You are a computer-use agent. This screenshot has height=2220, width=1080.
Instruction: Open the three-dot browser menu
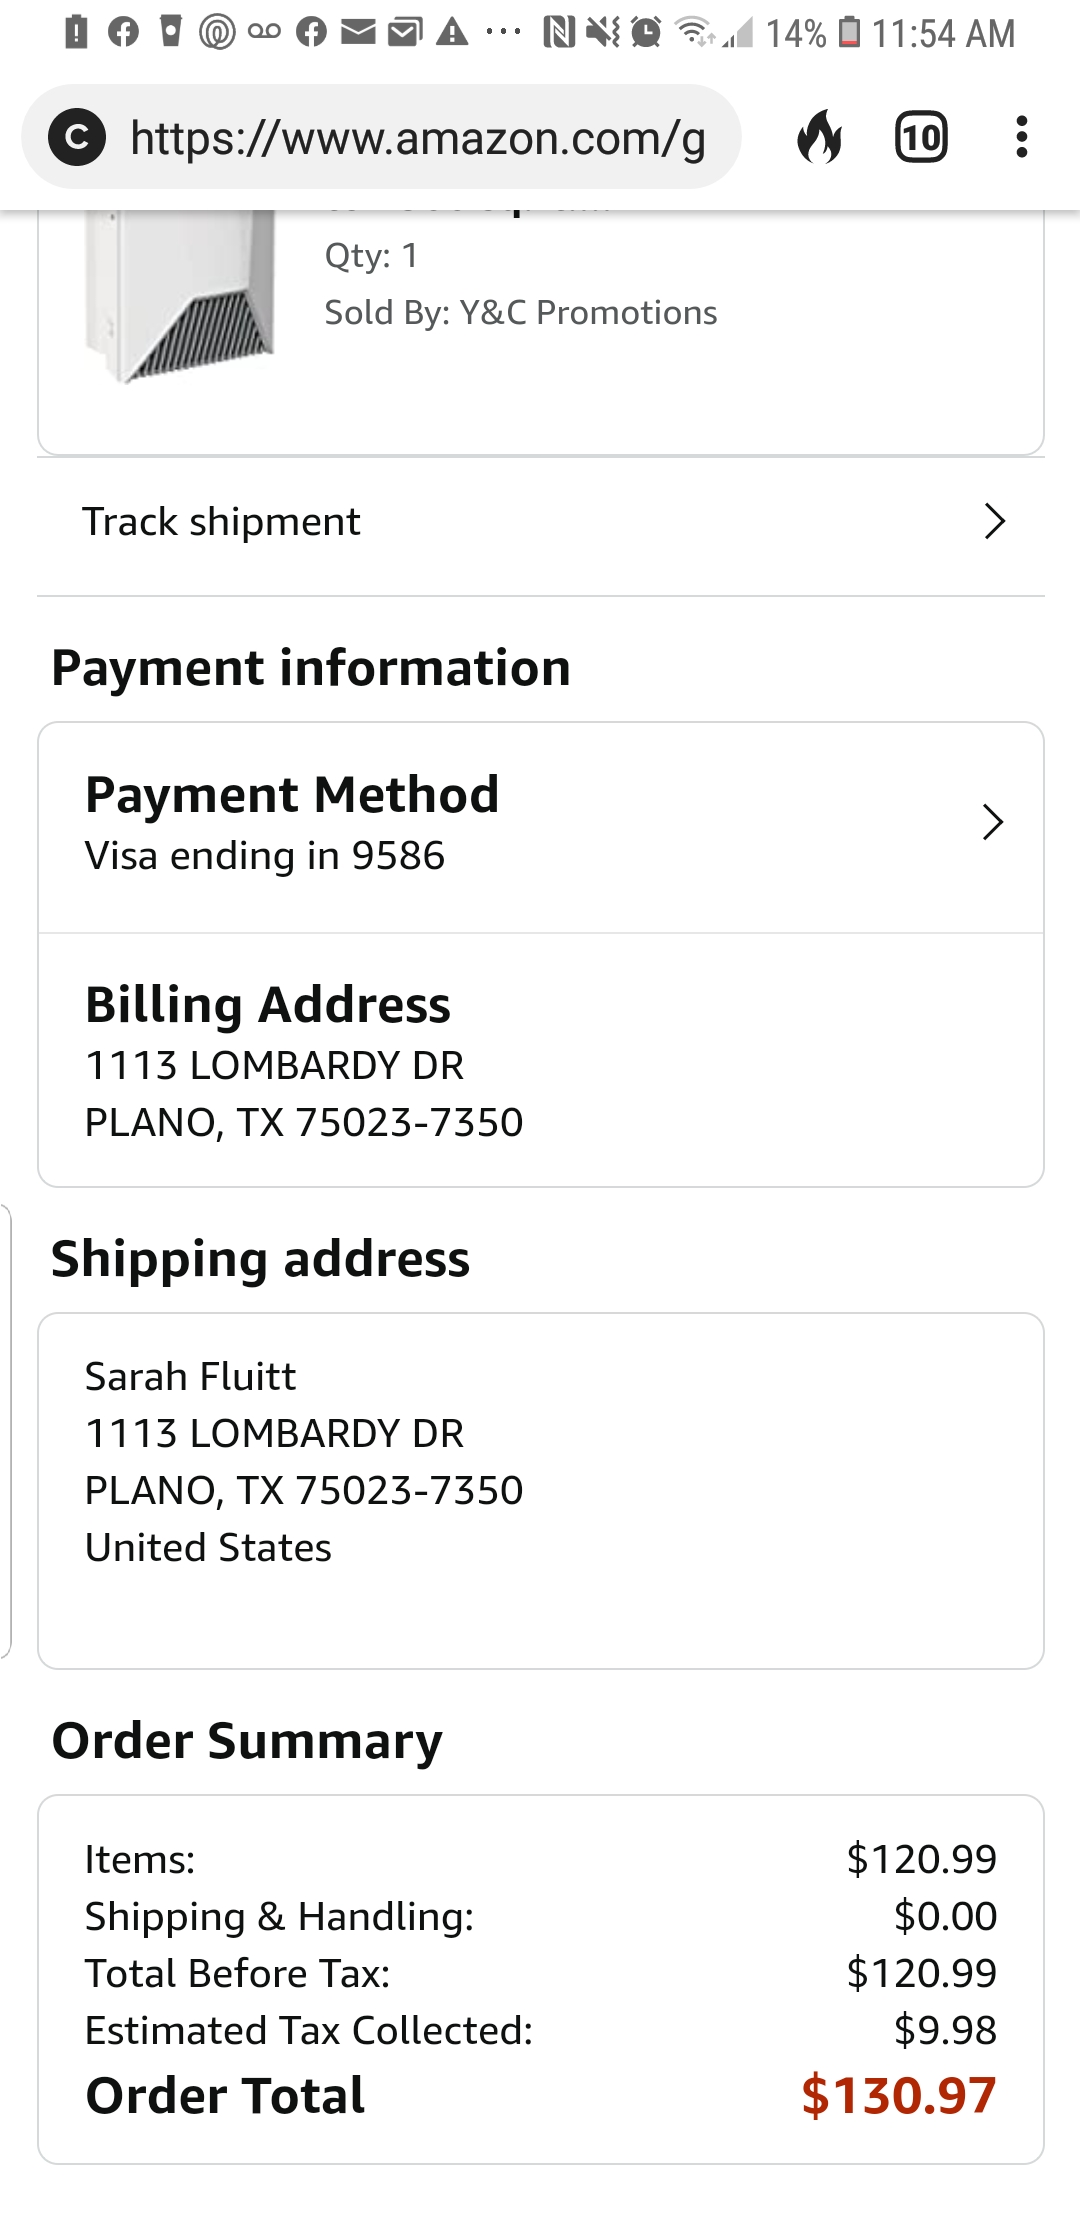click(1021, 137)
